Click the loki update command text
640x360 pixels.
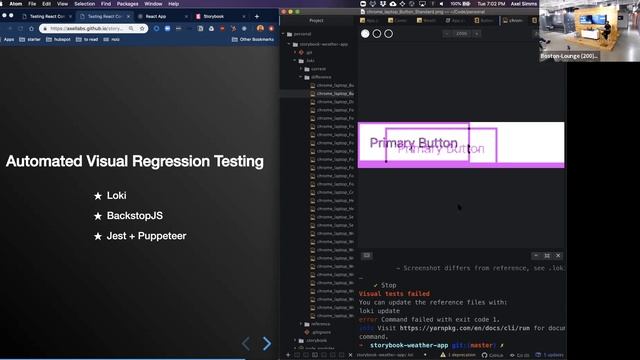click(380, 311)
